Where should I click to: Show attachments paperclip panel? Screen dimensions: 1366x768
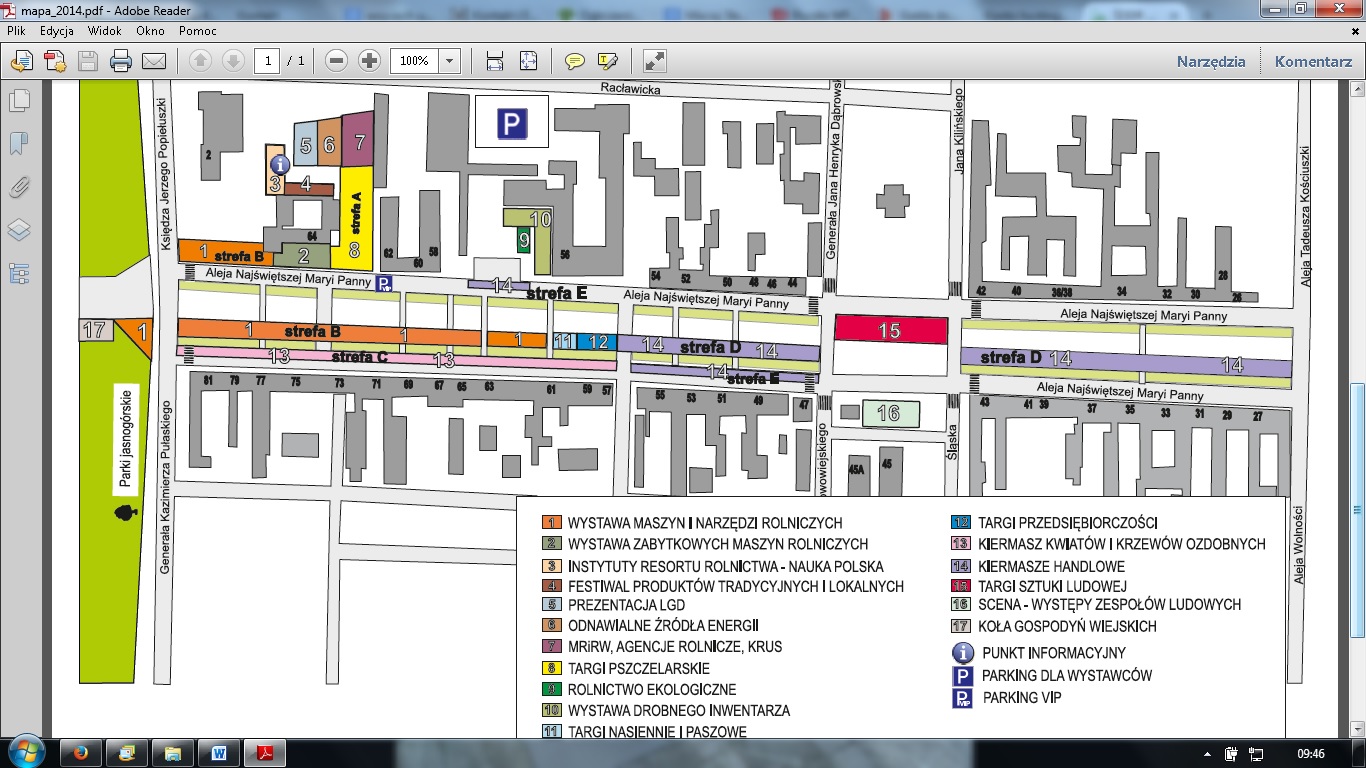coord(19,187)
